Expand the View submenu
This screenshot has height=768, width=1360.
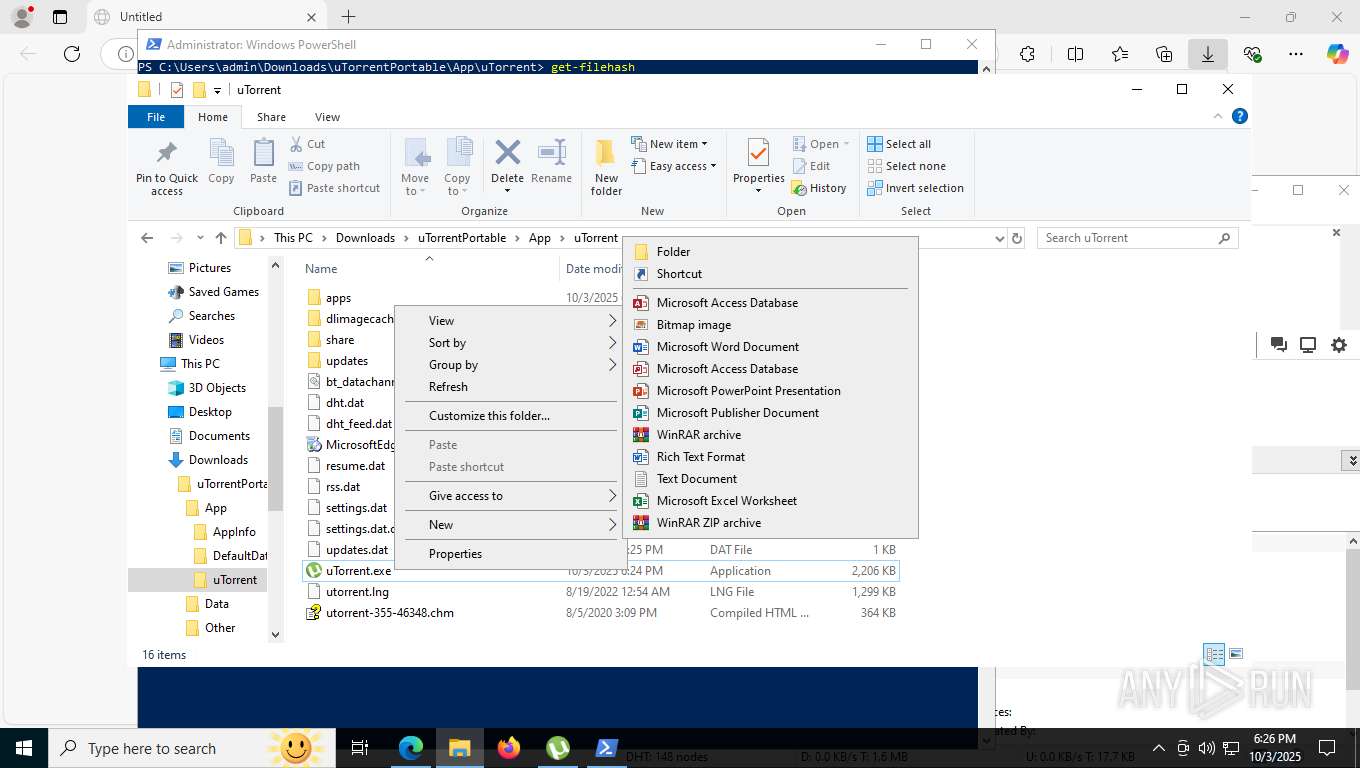[x=510, y=321]
